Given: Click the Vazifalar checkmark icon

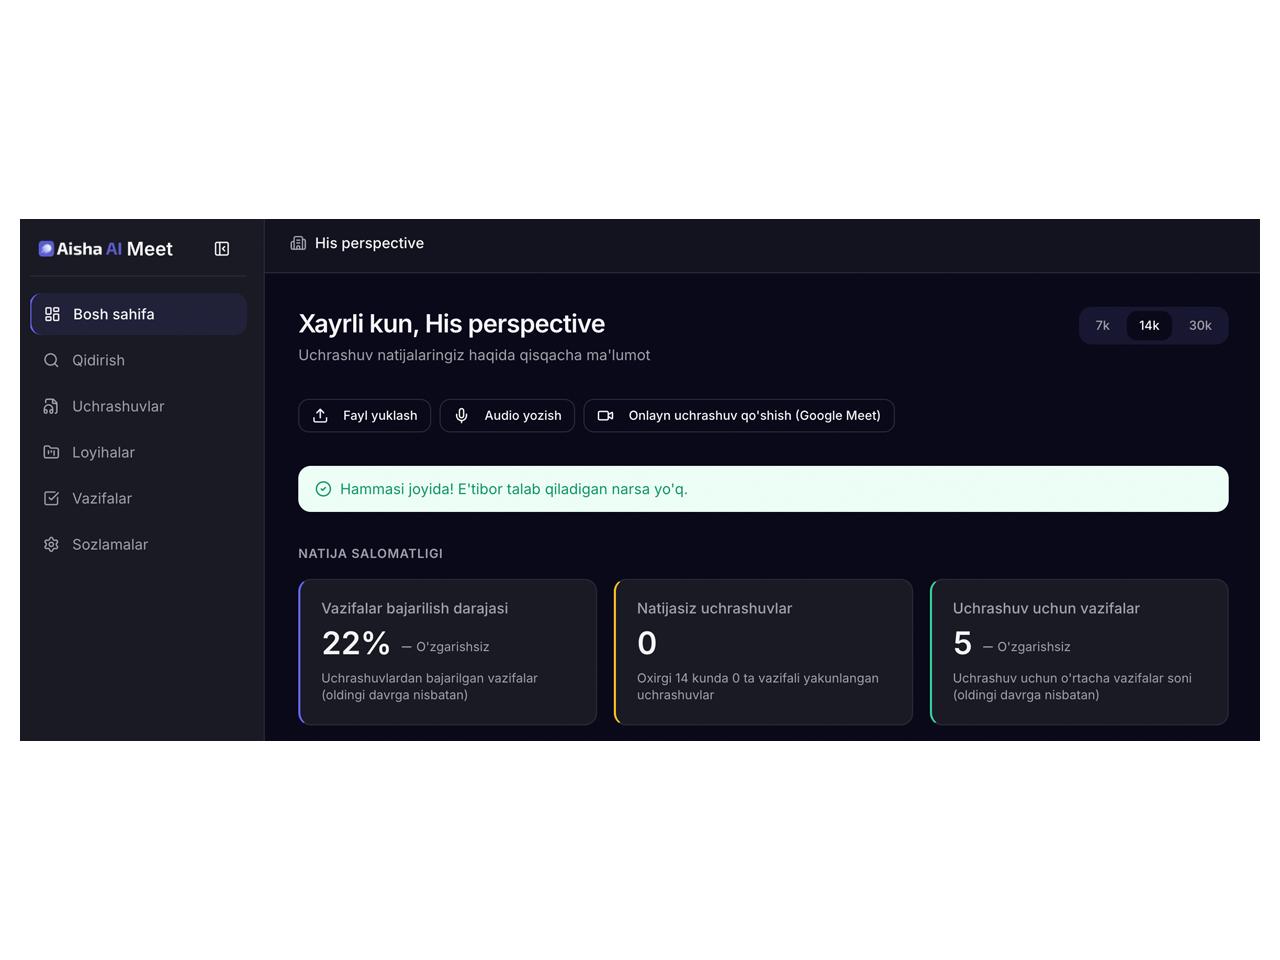Looking at the screenshot, I should [51, 498].
